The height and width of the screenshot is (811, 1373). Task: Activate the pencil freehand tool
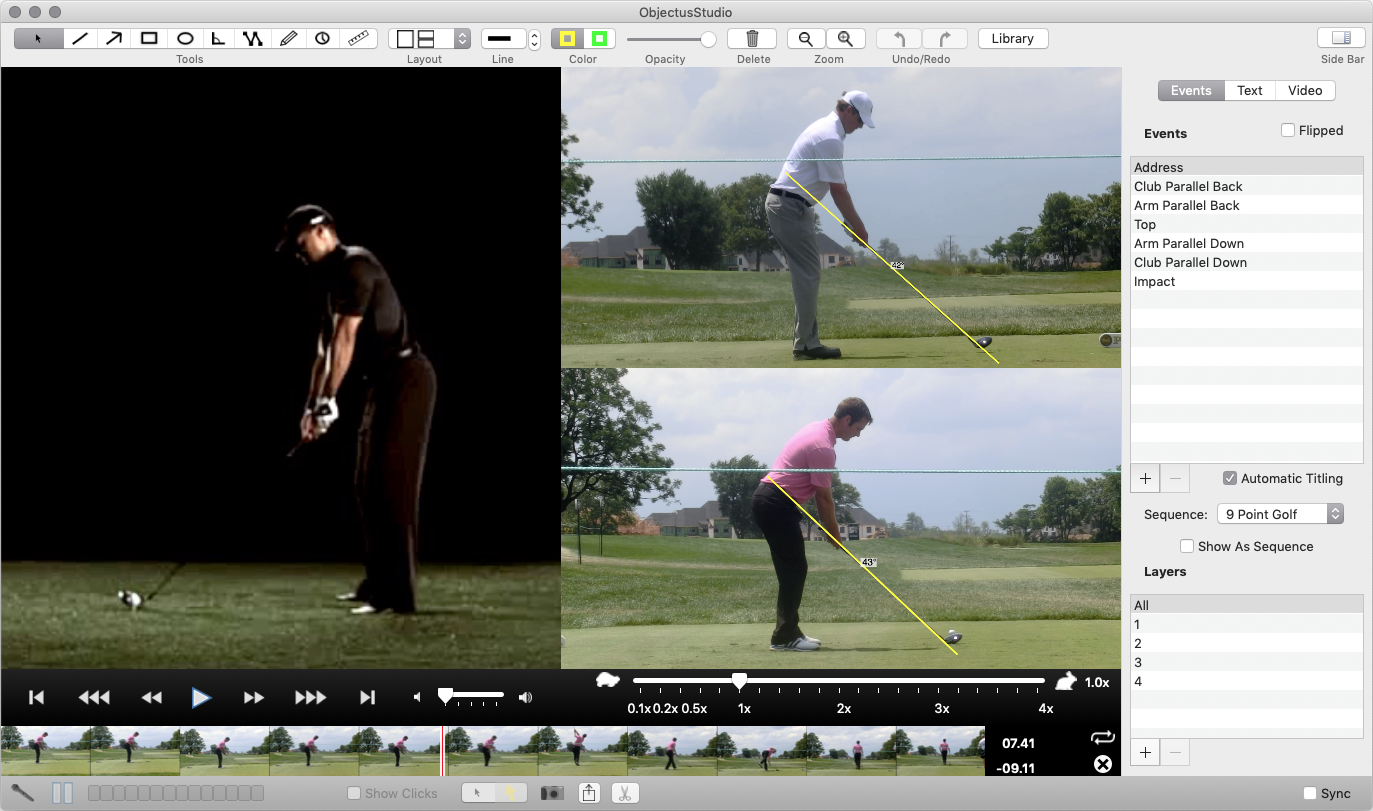[x=288, y=39]
